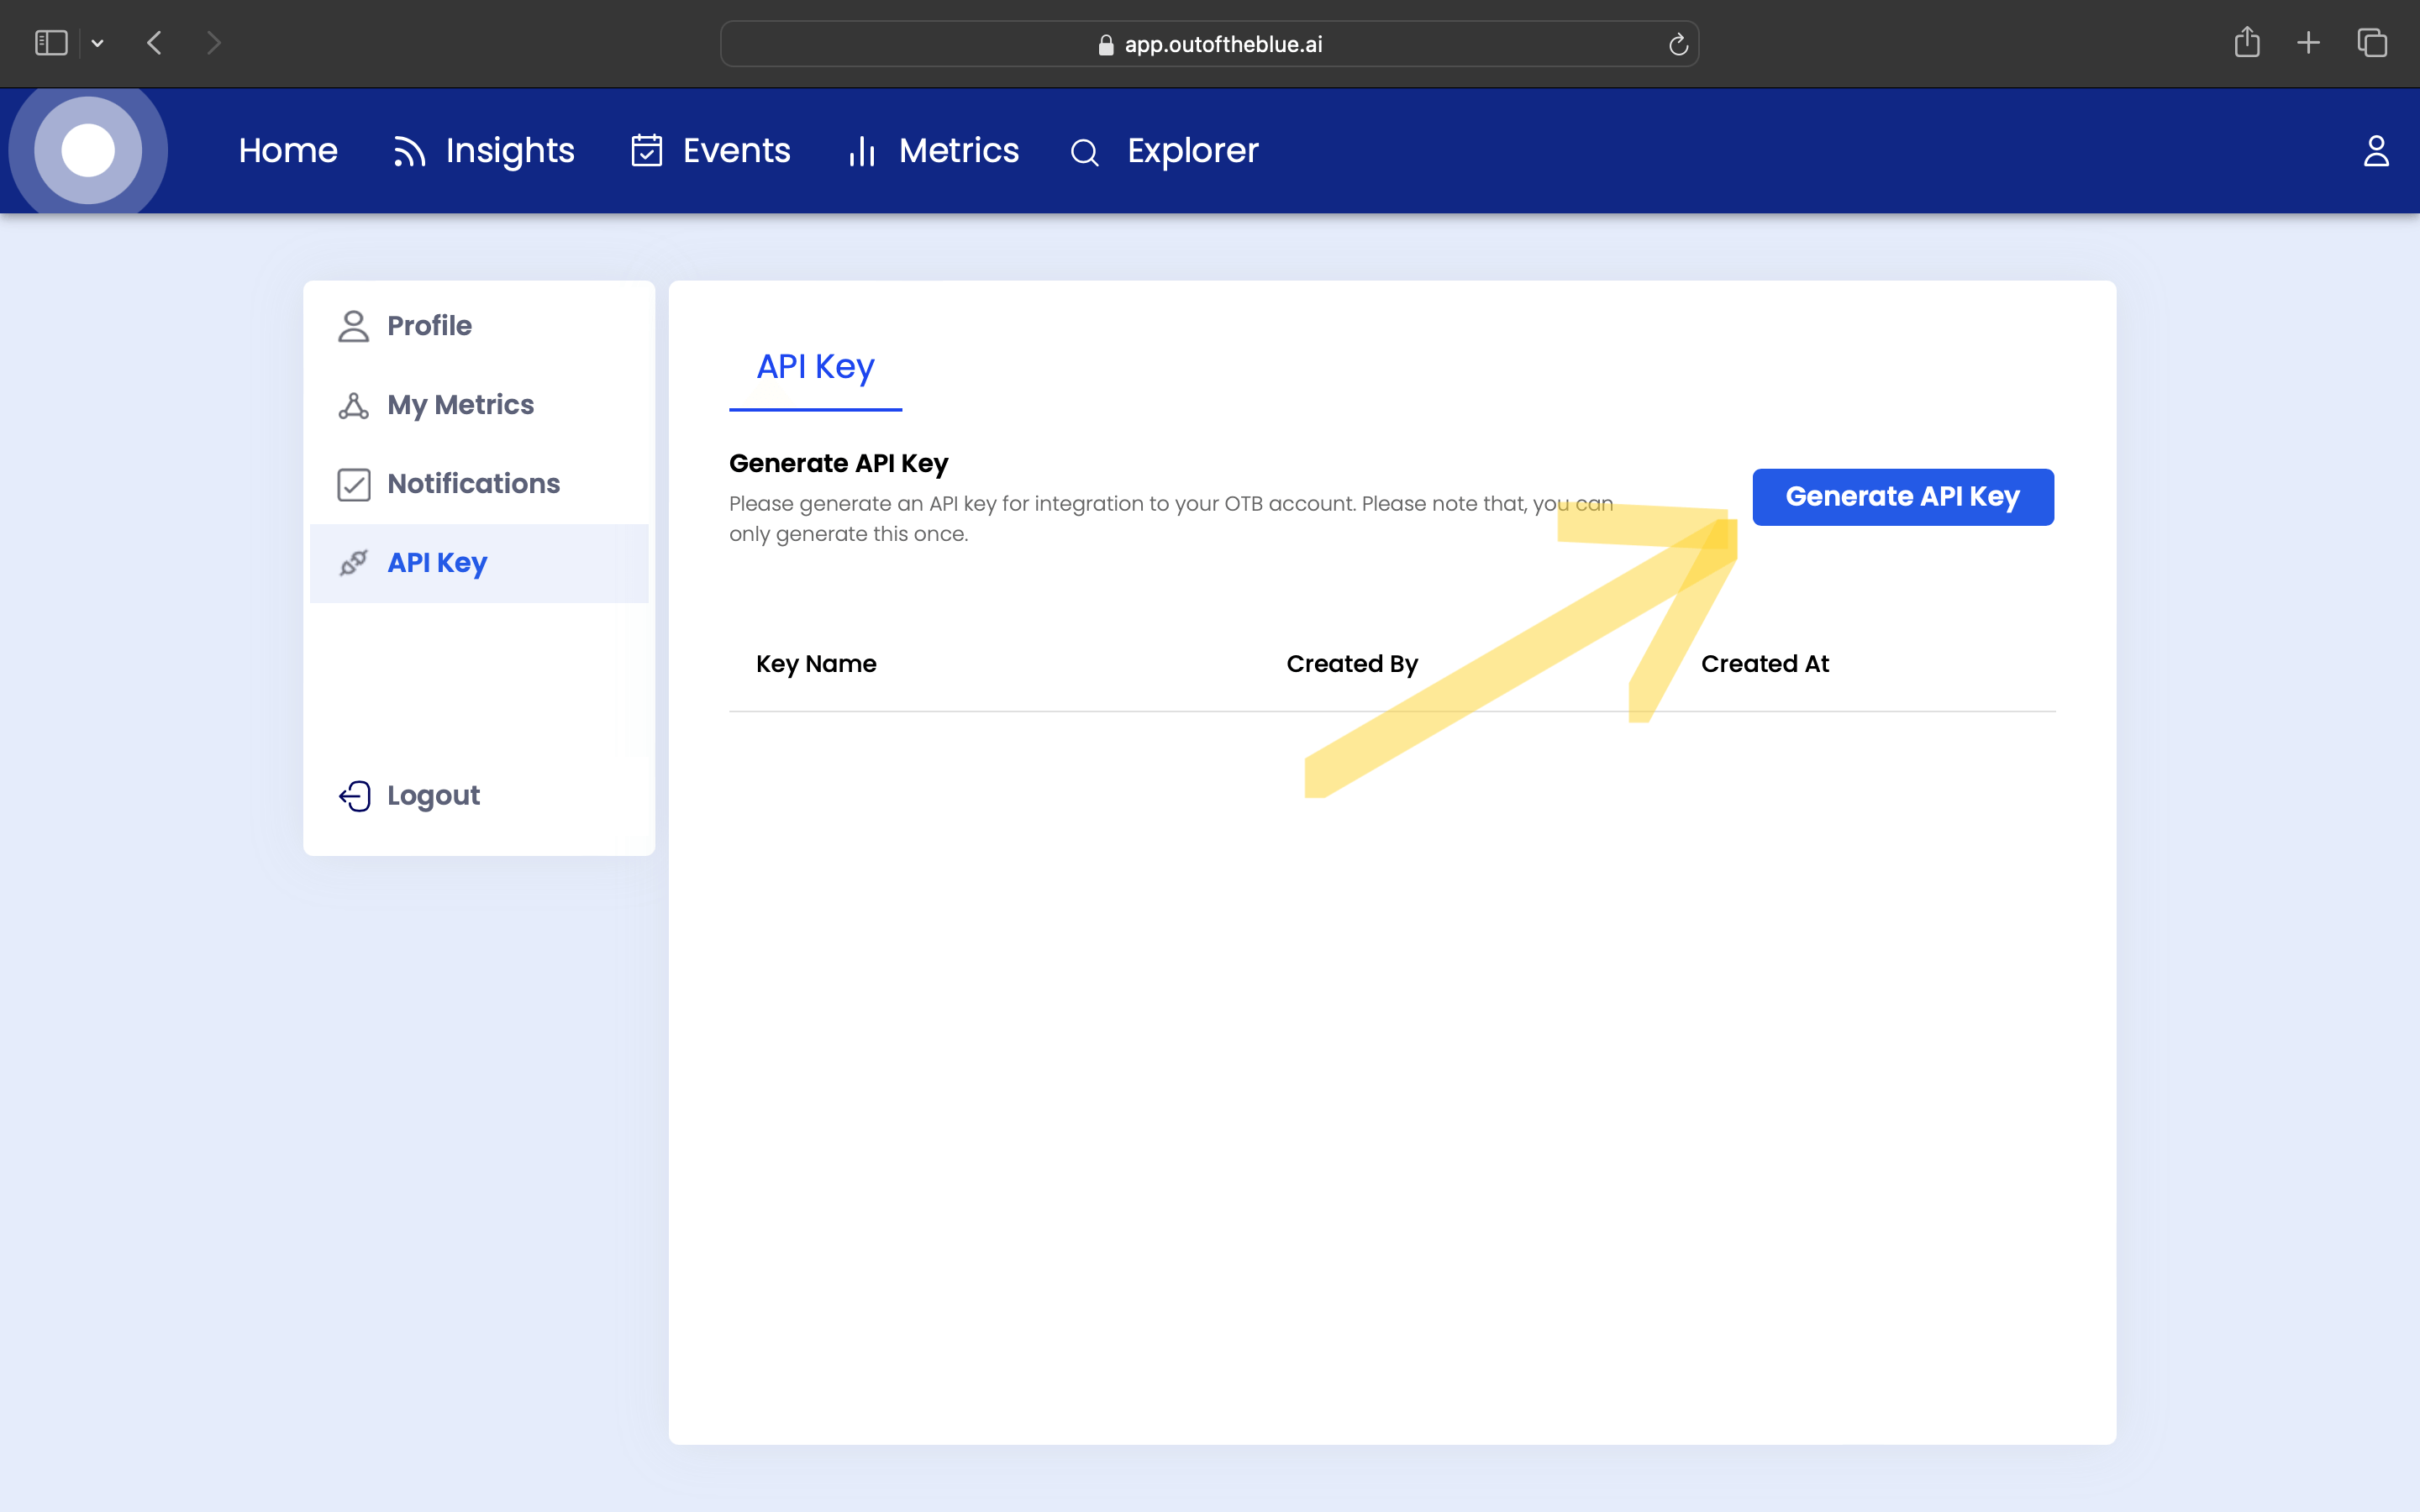Open Notifications settings in sidebar
This screenshot has height=1512, width=2420.
pyautogui.click(x=473, y=484)
